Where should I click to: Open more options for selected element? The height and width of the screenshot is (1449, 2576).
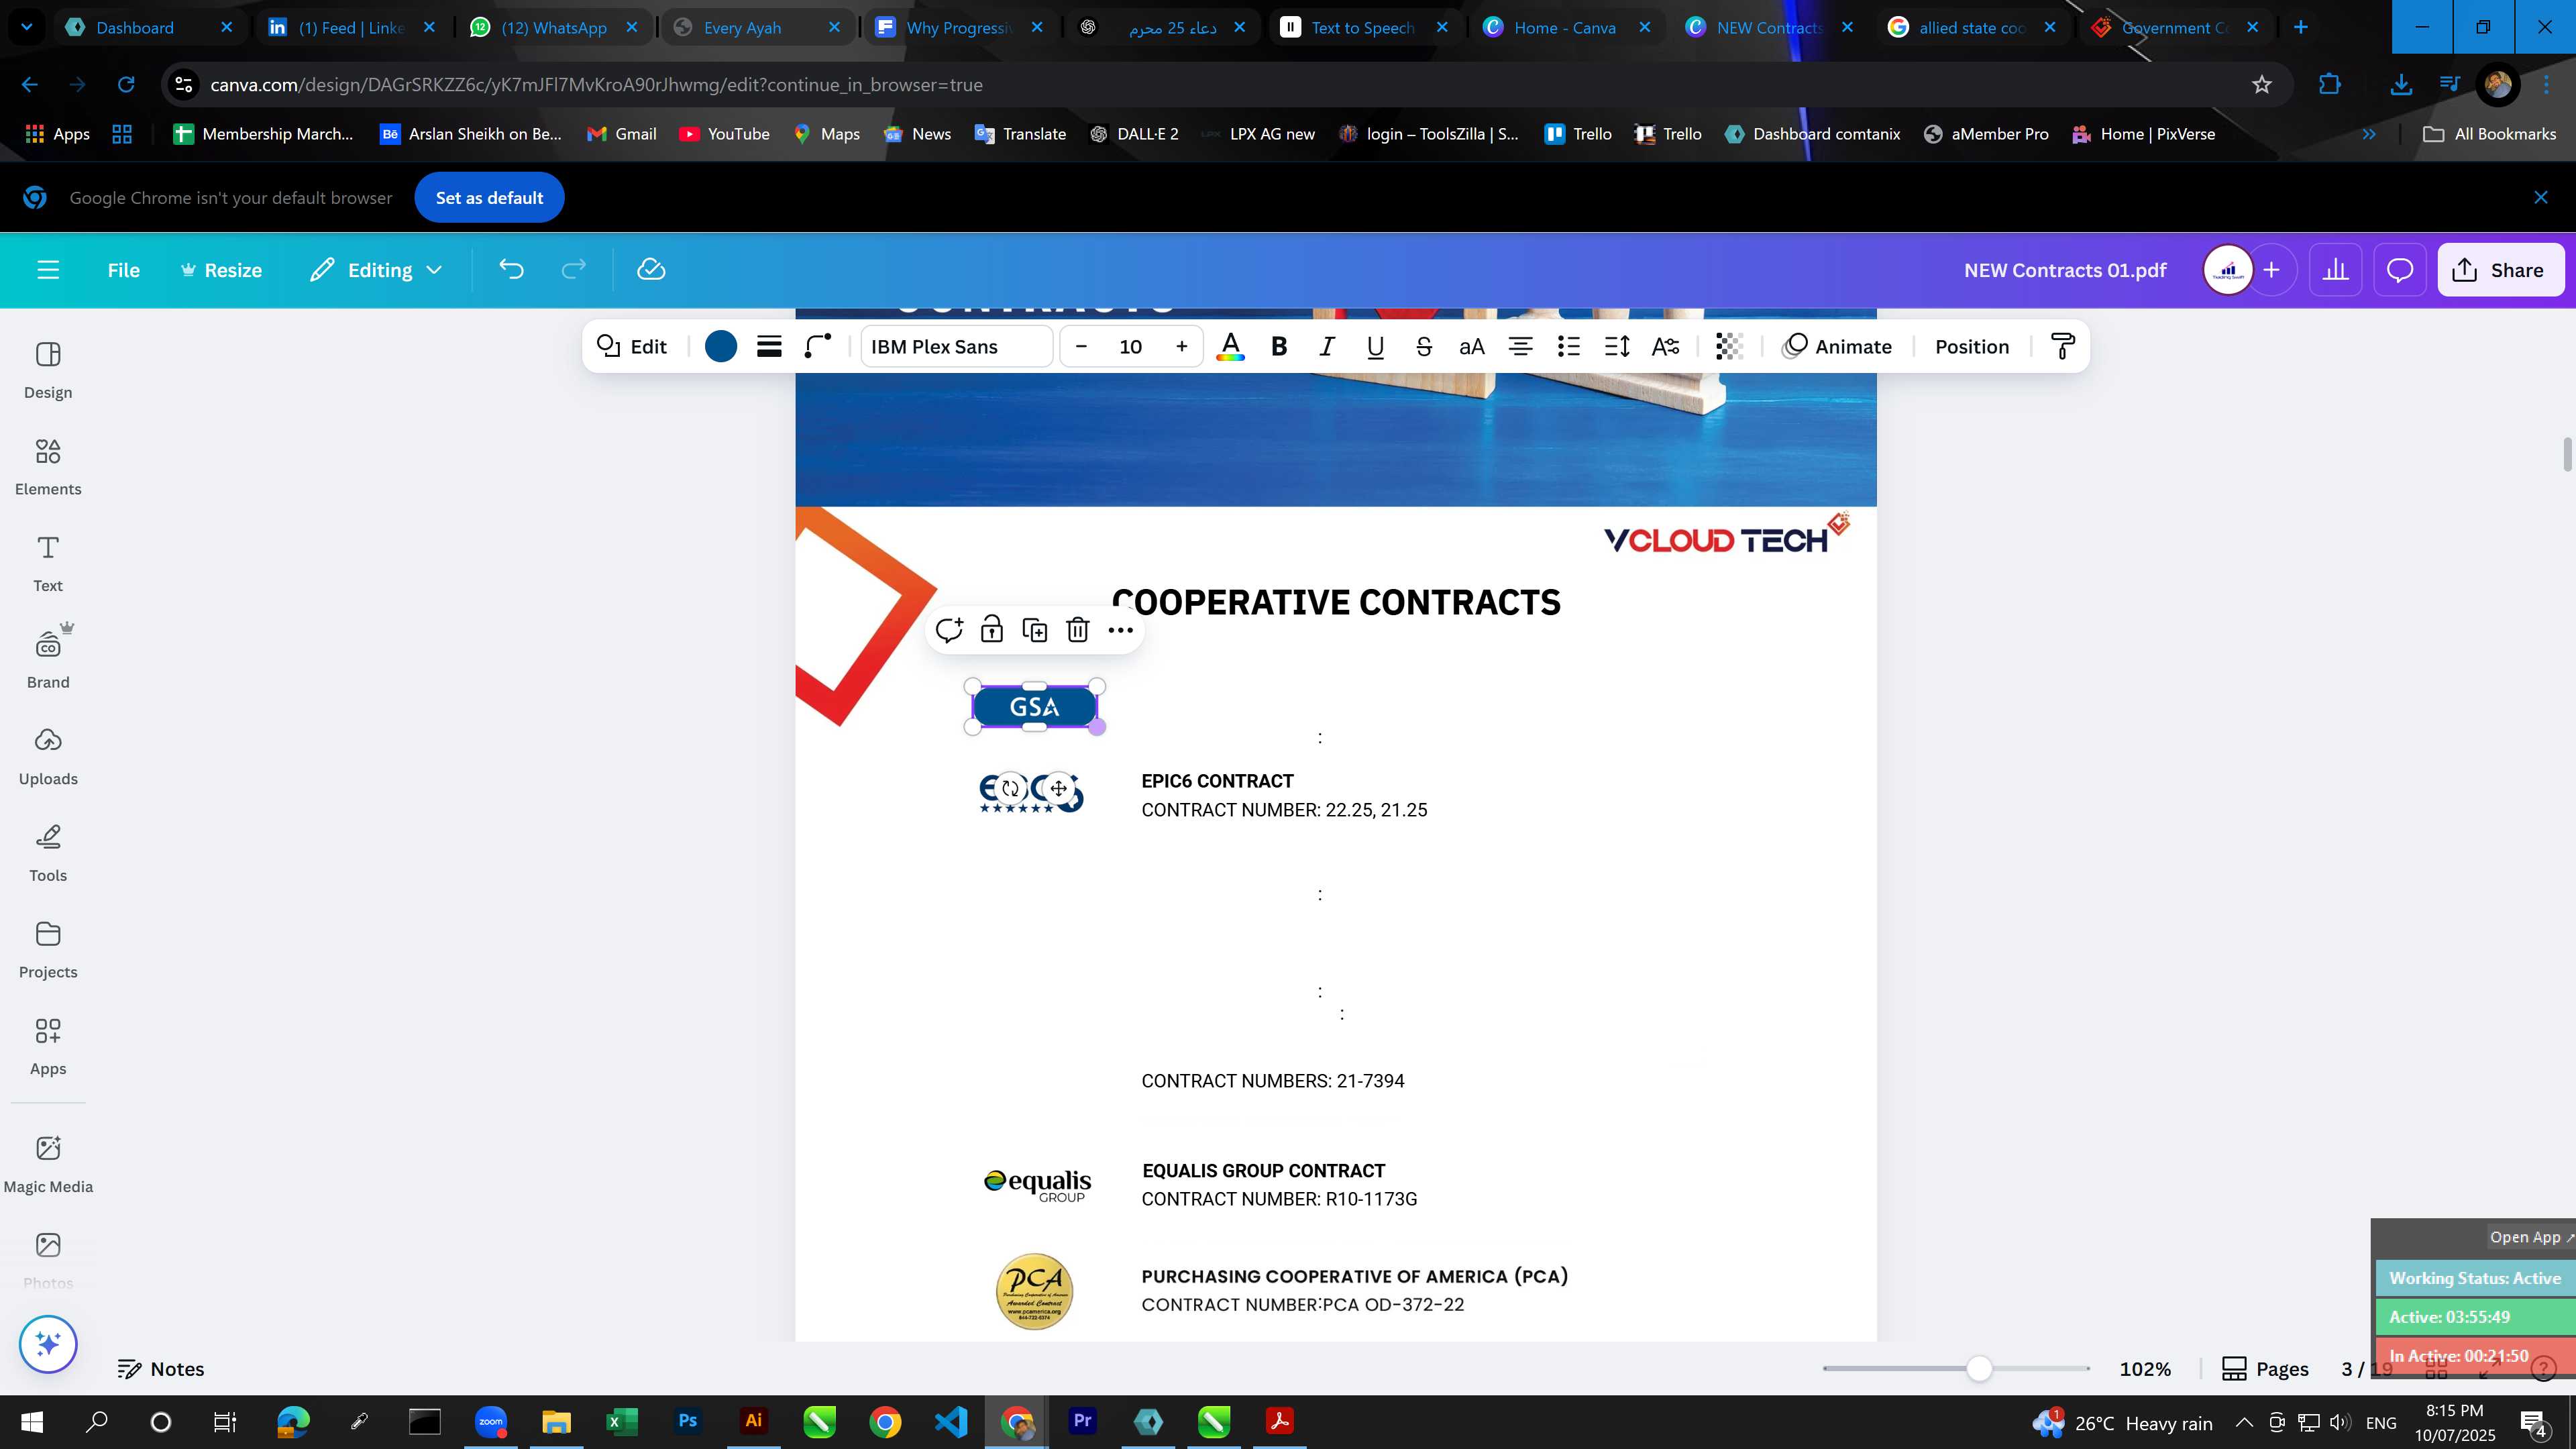tap(1120, 630)
